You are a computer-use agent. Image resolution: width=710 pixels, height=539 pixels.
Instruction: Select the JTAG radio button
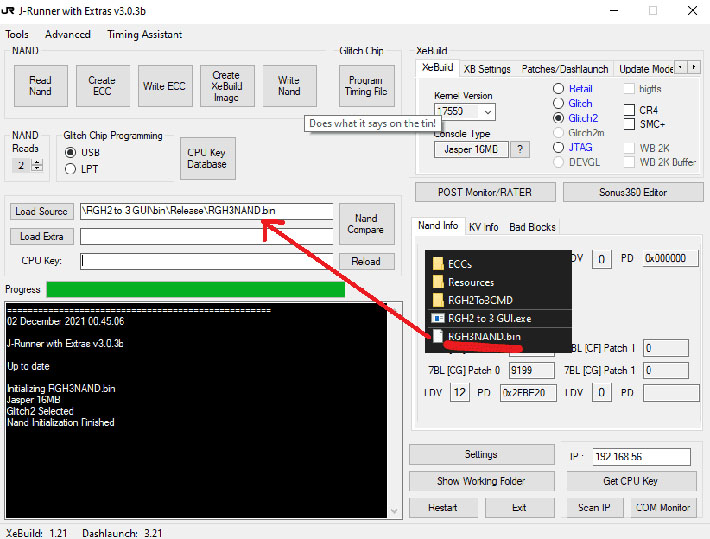click(559, 147)
